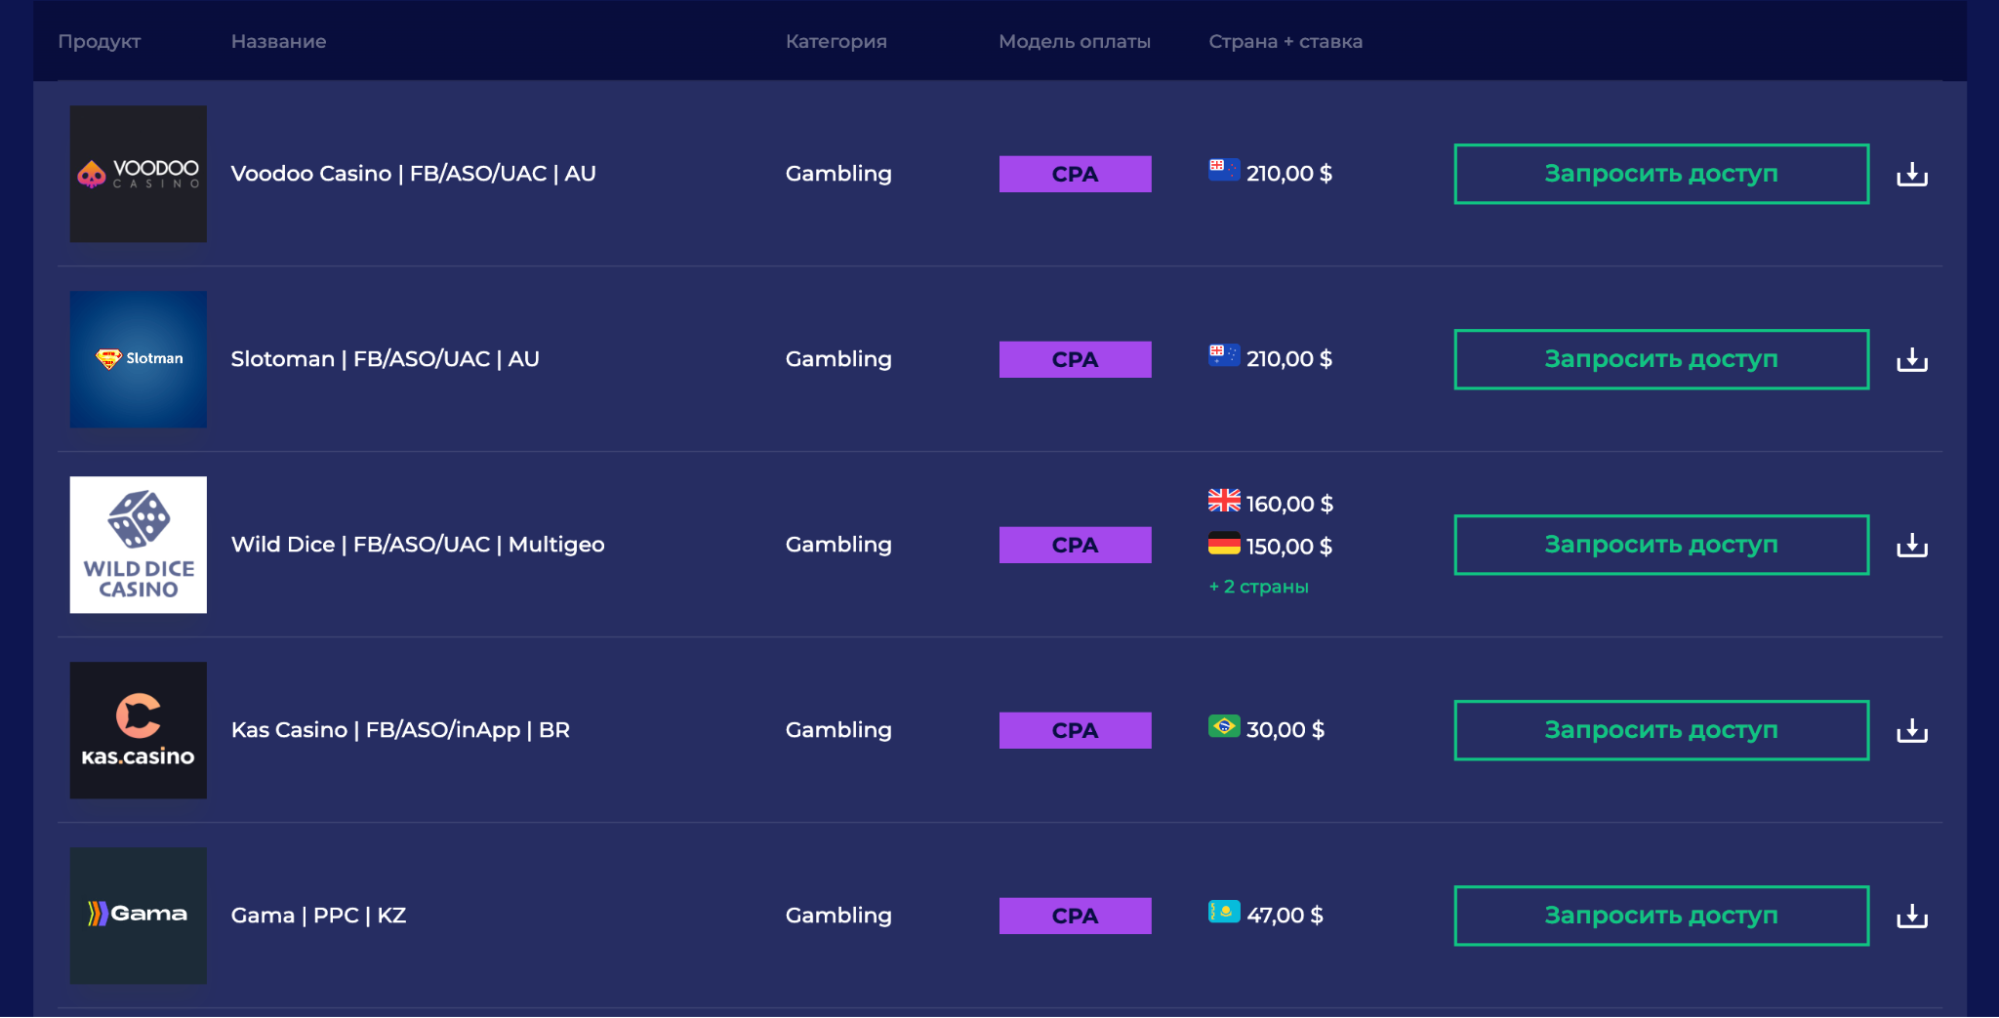Click the 210,00 $ rate for Voodoo Casino

click(x=1289, y=174)
